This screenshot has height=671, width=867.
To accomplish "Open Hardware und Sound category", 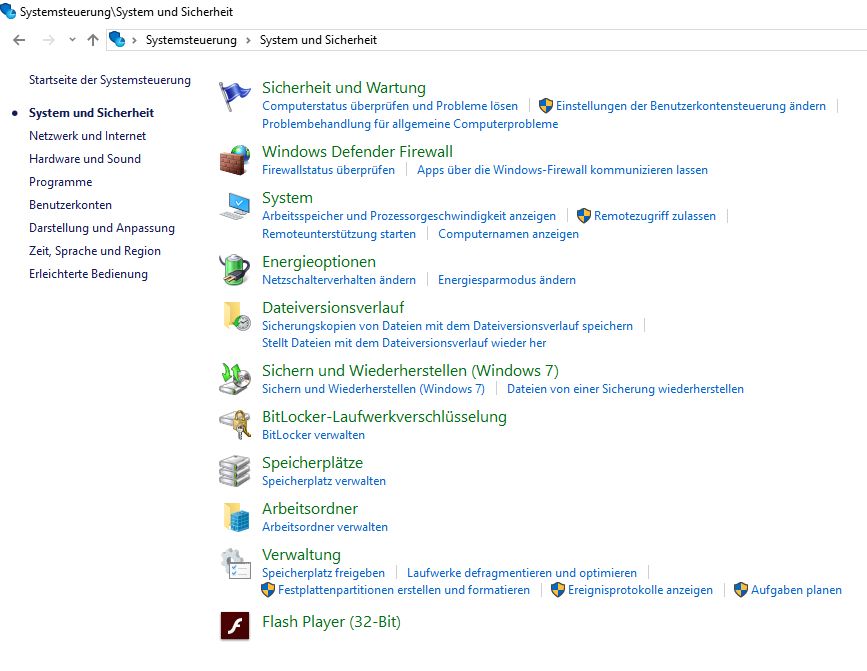I will coord(85,159).
